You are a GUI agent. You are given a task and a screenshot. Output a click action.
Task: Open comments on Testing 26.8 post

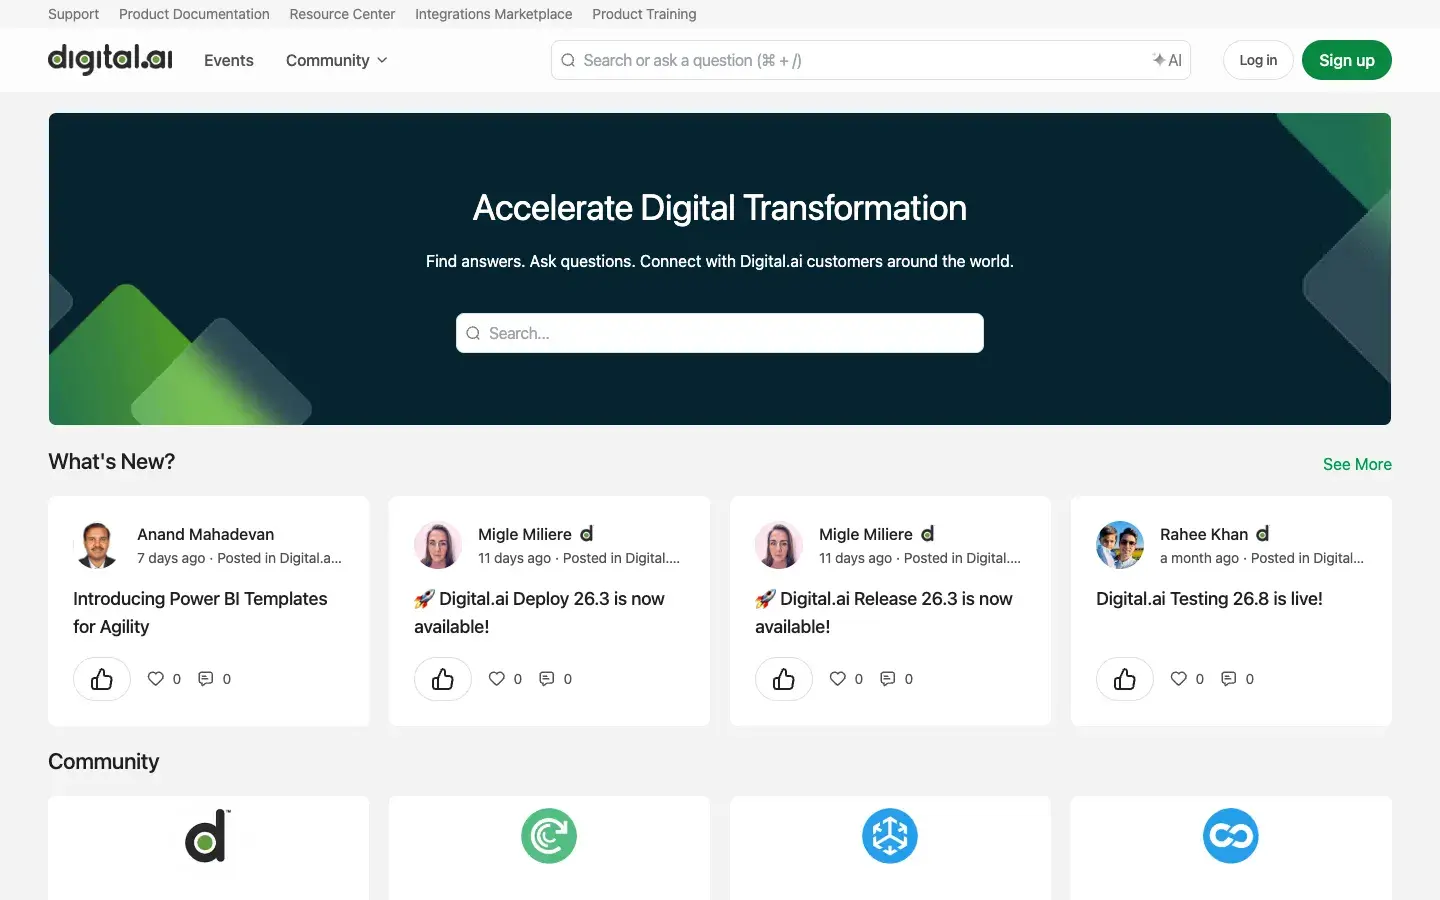1229,679
